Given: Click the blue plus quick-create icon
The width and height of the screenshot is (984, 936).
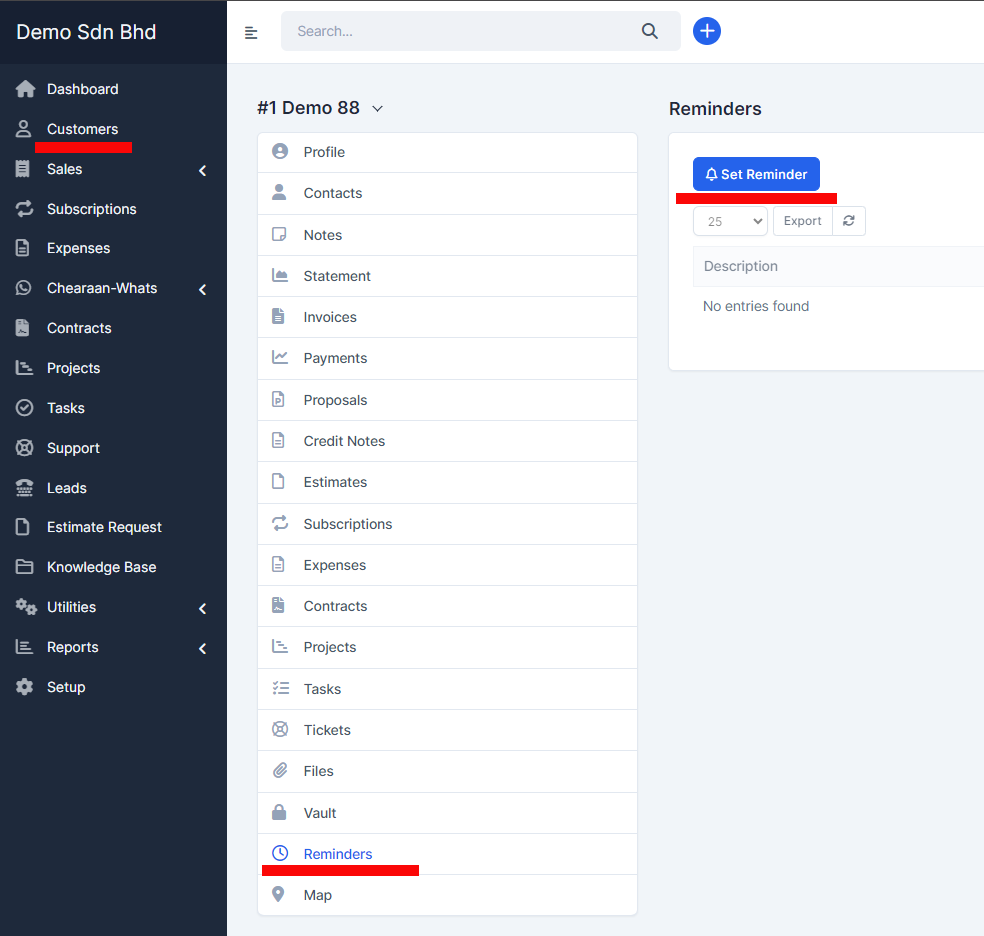Looking at the screenshot, I should 707,31.
